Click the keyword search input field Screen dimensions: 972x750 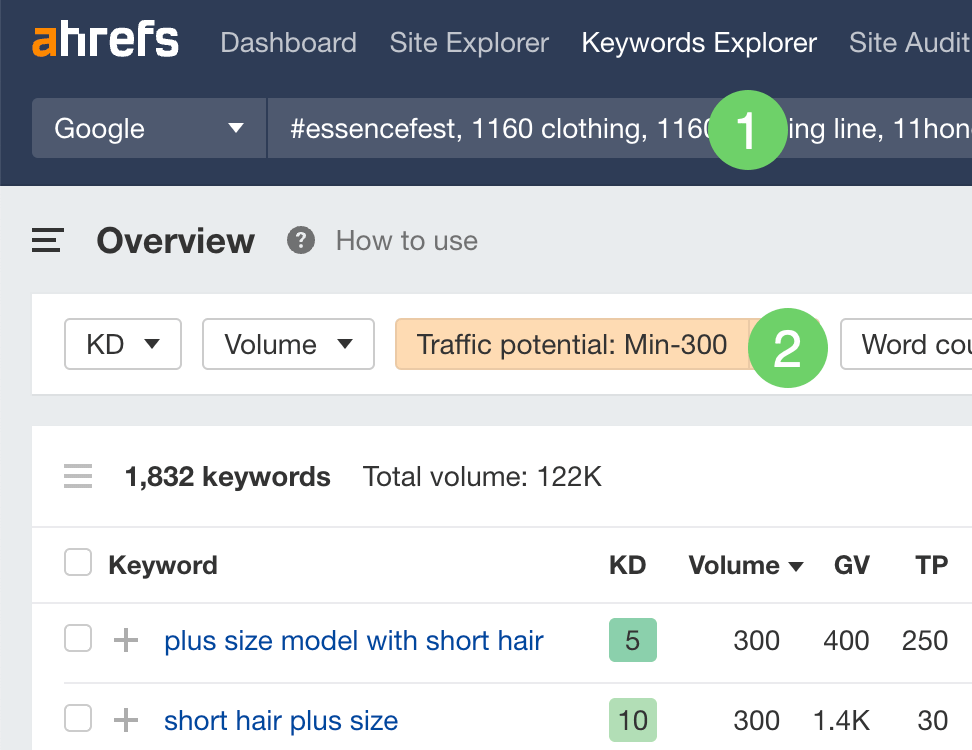(x=450, y=128)
